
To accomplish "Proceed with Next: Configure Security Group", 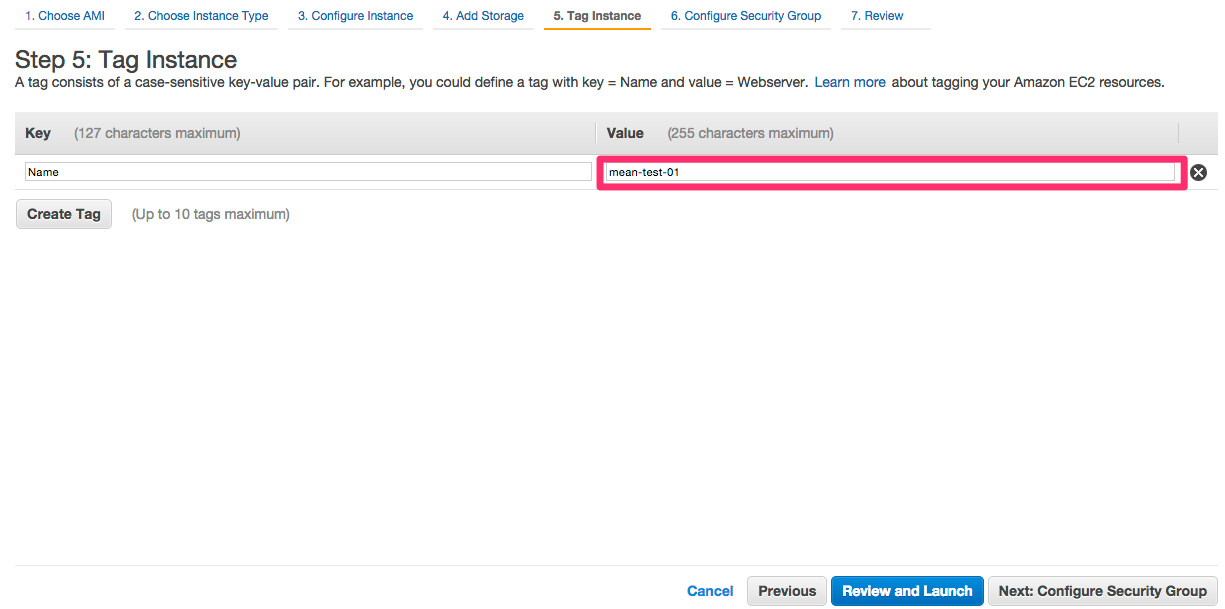I will pos(1103,591).
